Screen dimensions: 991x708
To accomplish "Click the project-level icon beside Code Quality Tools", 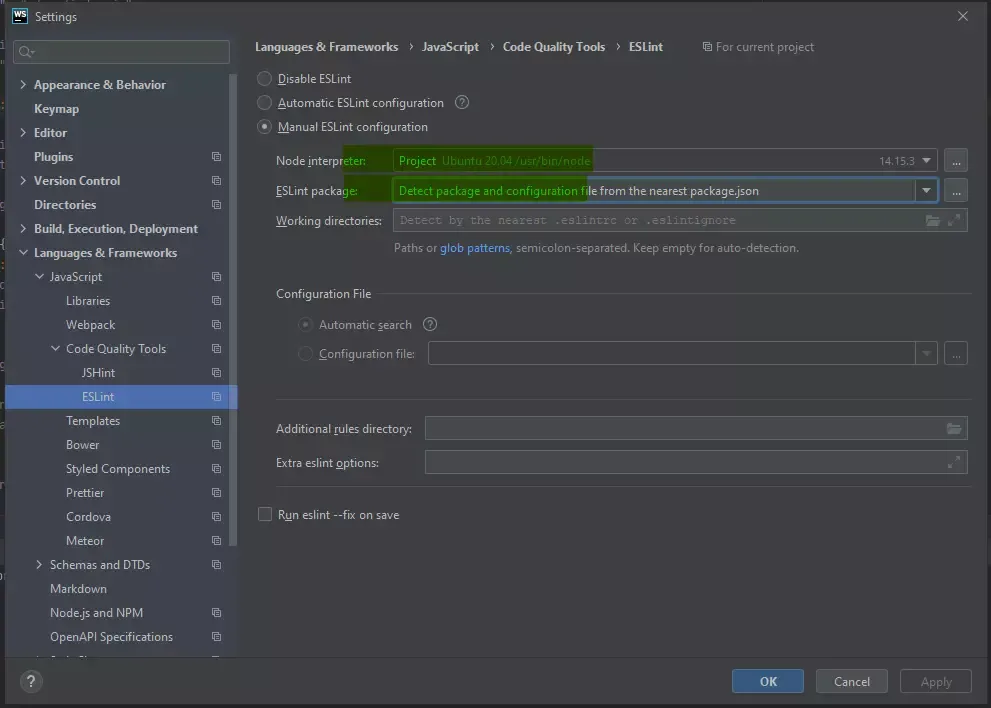I will [216, 349].
